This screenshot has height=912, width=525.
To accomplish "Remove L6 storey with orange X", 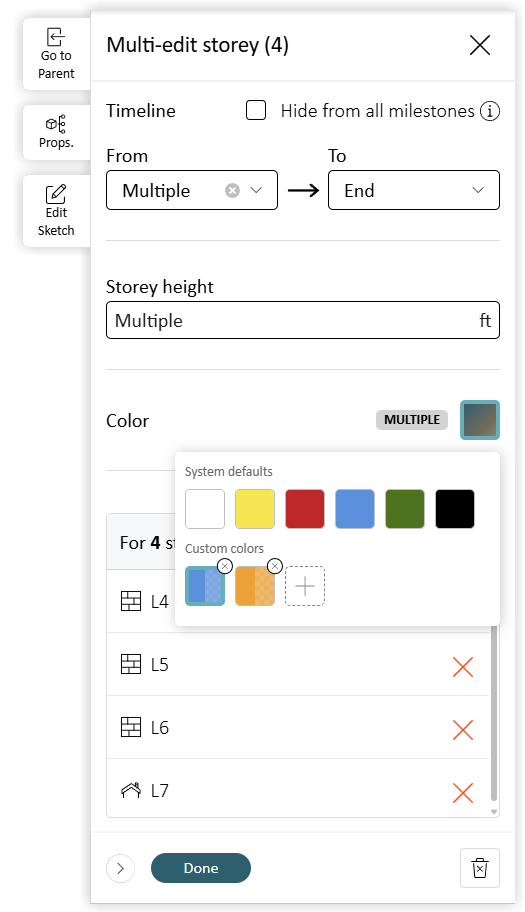I will [x=463, y=730].
